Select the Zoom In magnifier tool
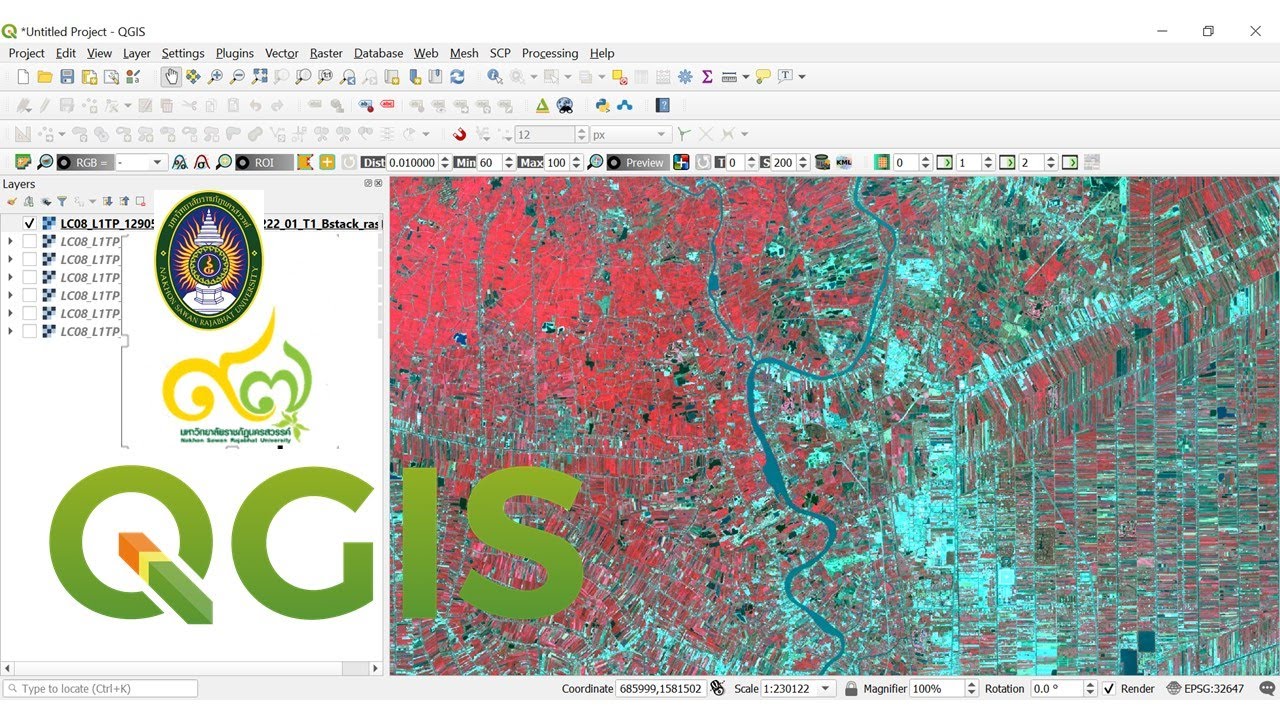The image size is (1280, 720). [x=215, y=77]
